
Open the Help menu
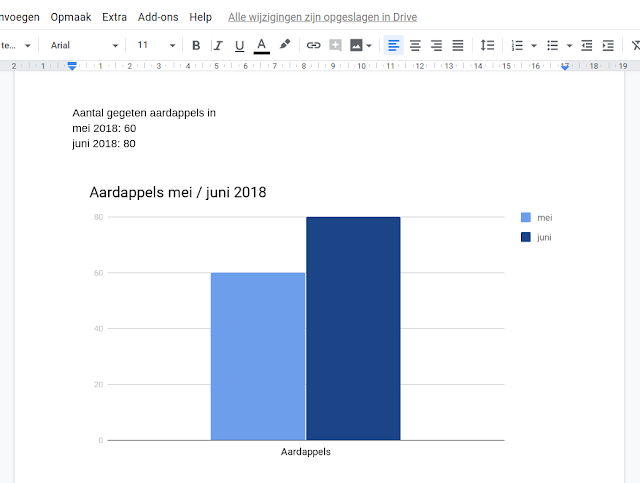click(x=200, y=17)
